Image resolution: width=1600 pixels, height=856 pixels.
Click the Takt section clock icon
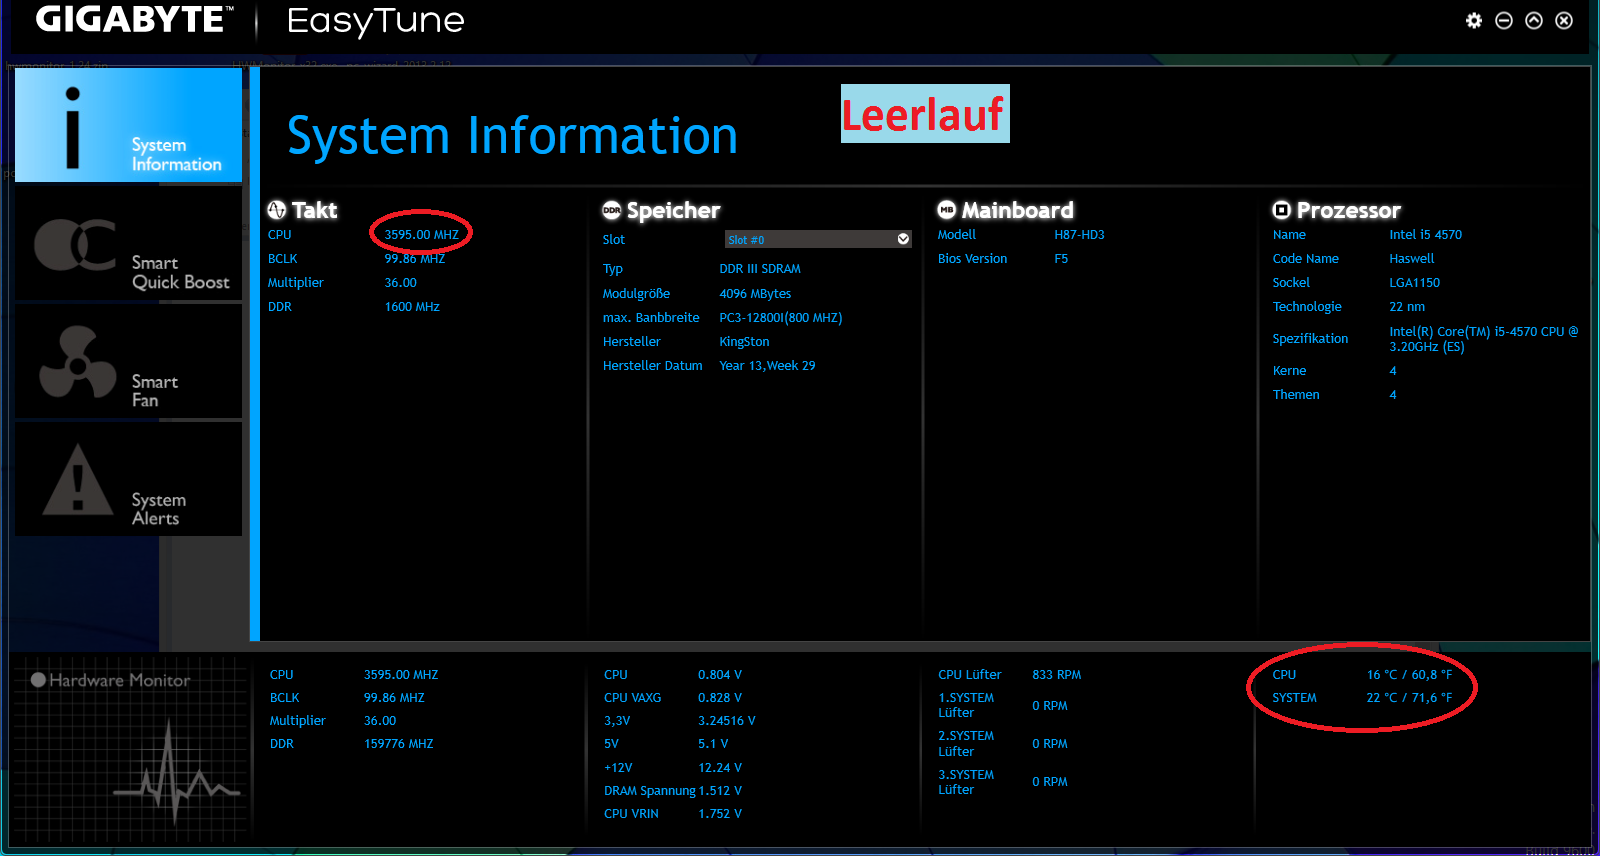point(277,210)
